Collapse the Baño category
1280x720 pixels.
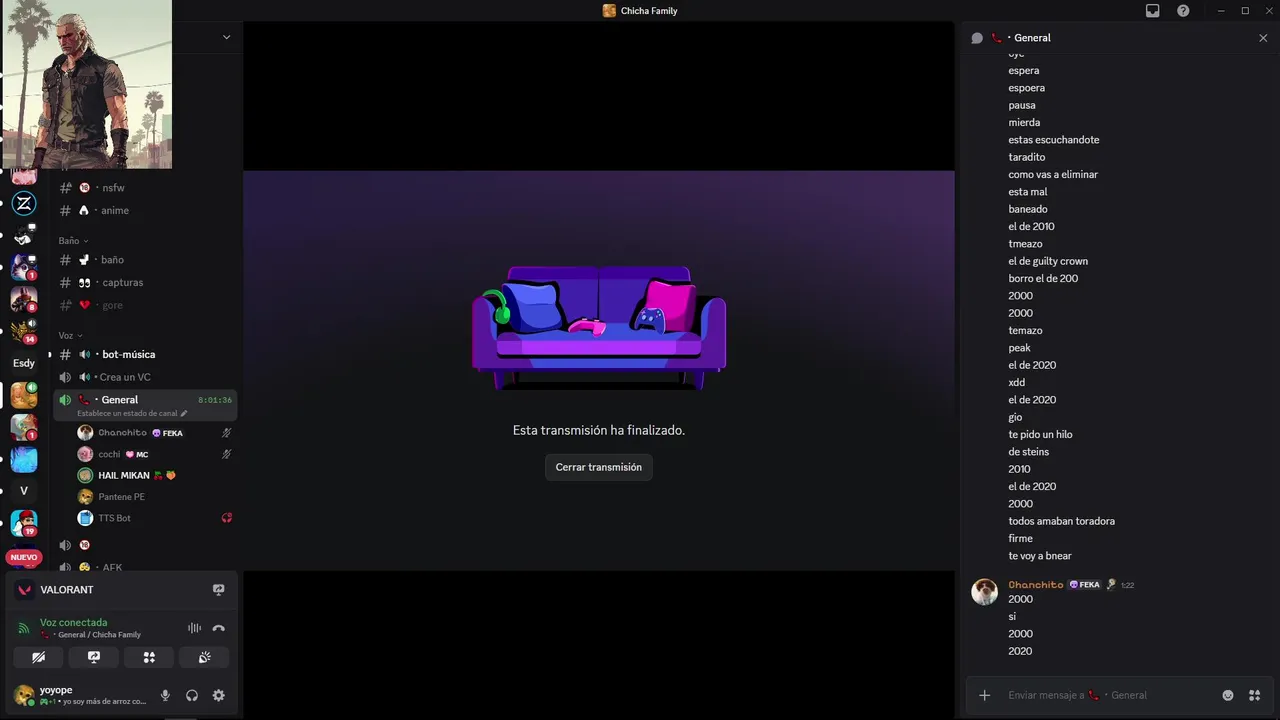pos(73,241)
